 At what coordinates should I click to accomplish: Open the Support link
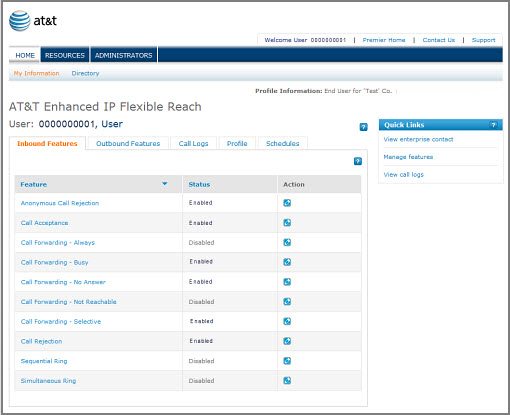point(483,40)
